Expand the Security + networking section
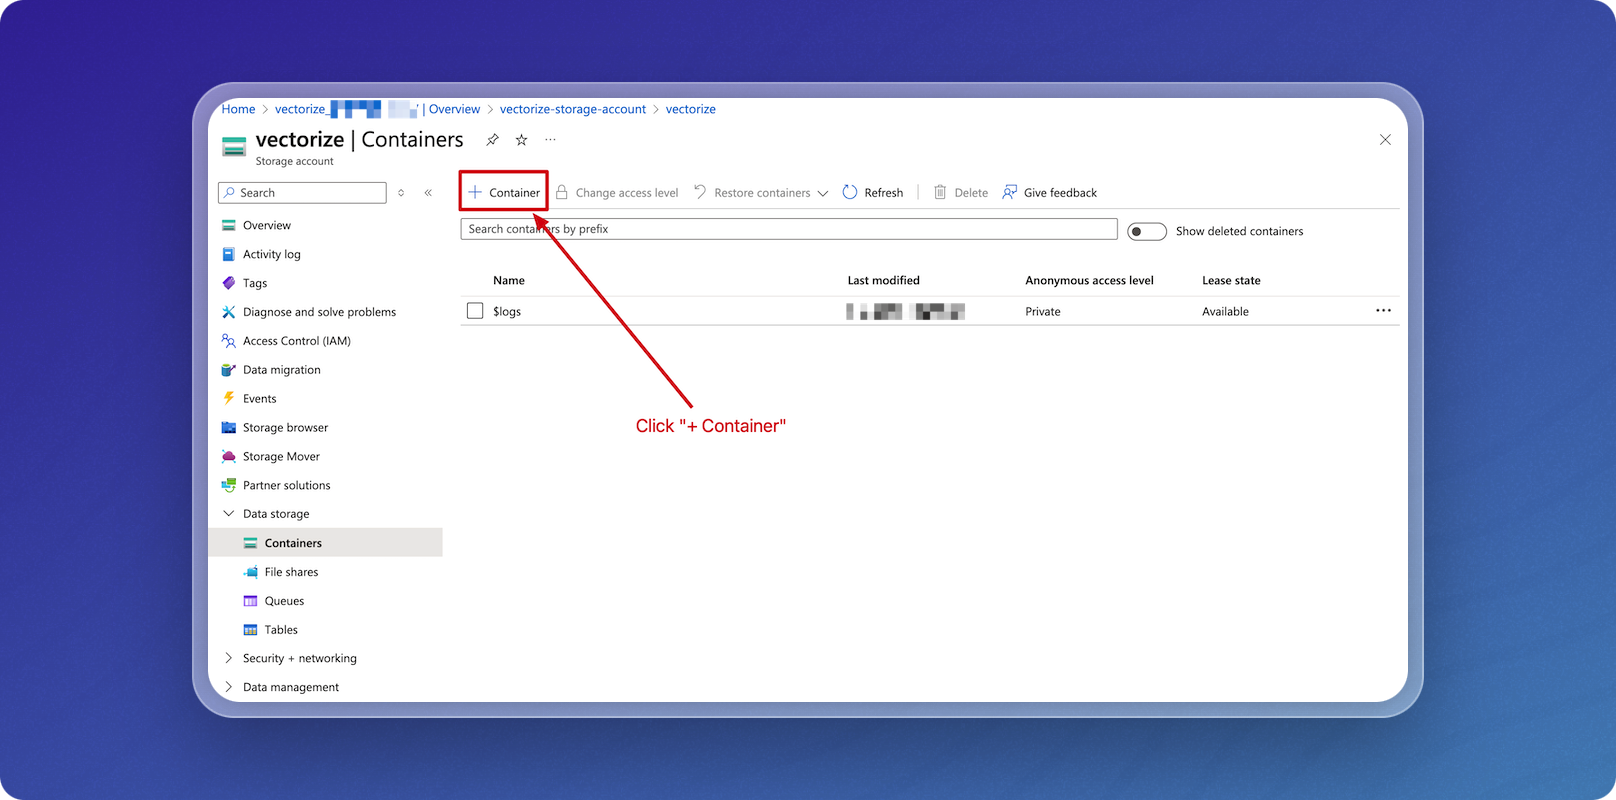1616x800 pixels. point(229,658)
